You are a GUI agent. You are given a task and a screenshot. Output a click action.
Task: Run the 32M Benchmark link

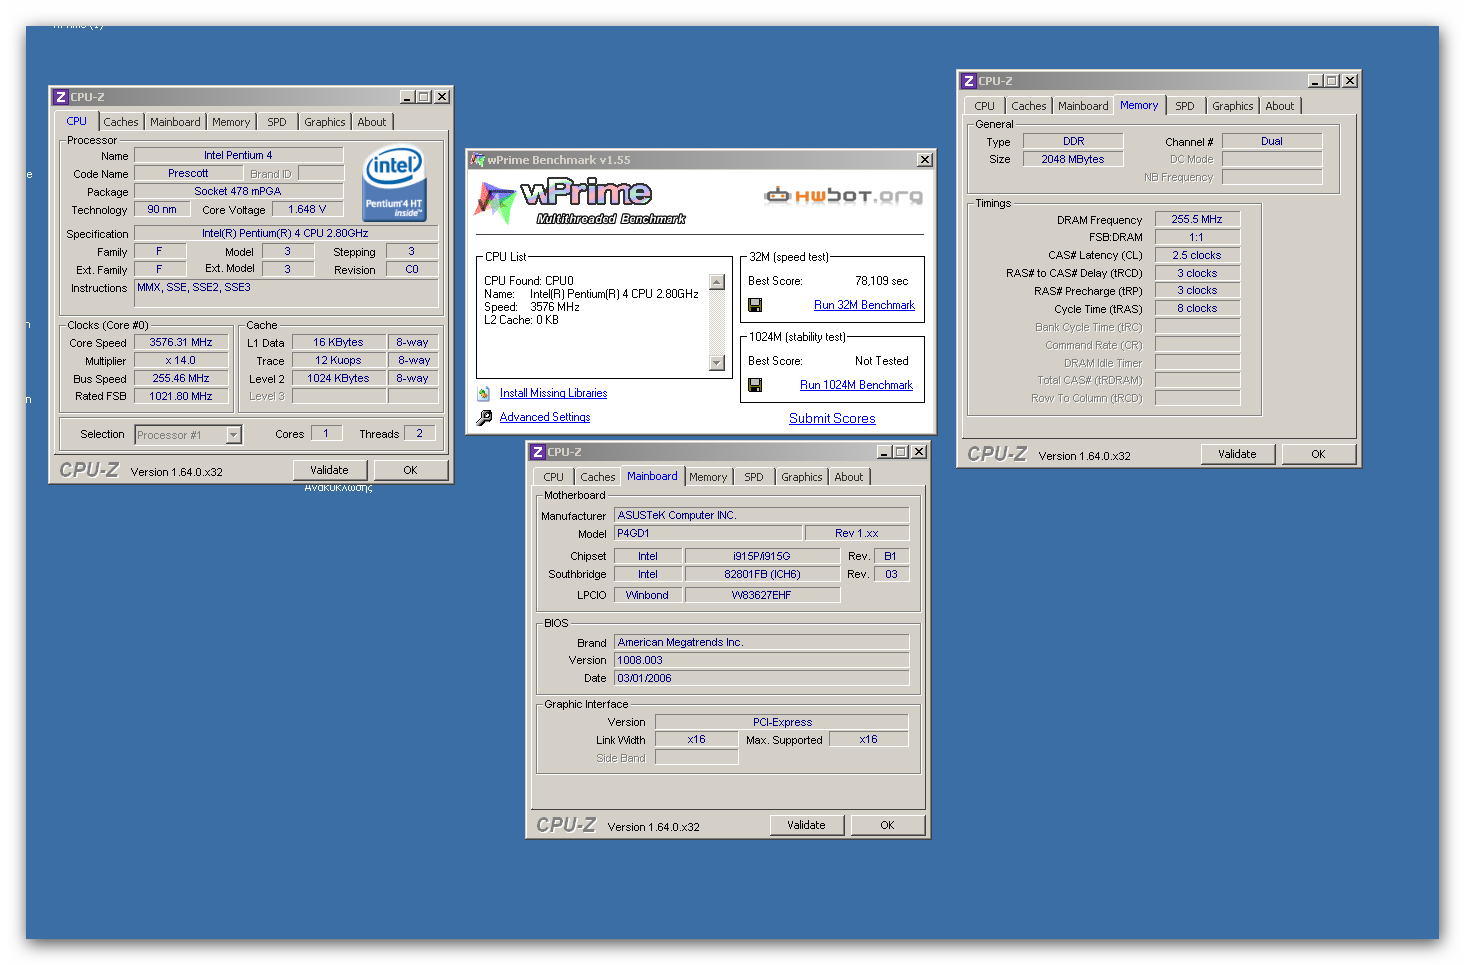click(864, 305)
